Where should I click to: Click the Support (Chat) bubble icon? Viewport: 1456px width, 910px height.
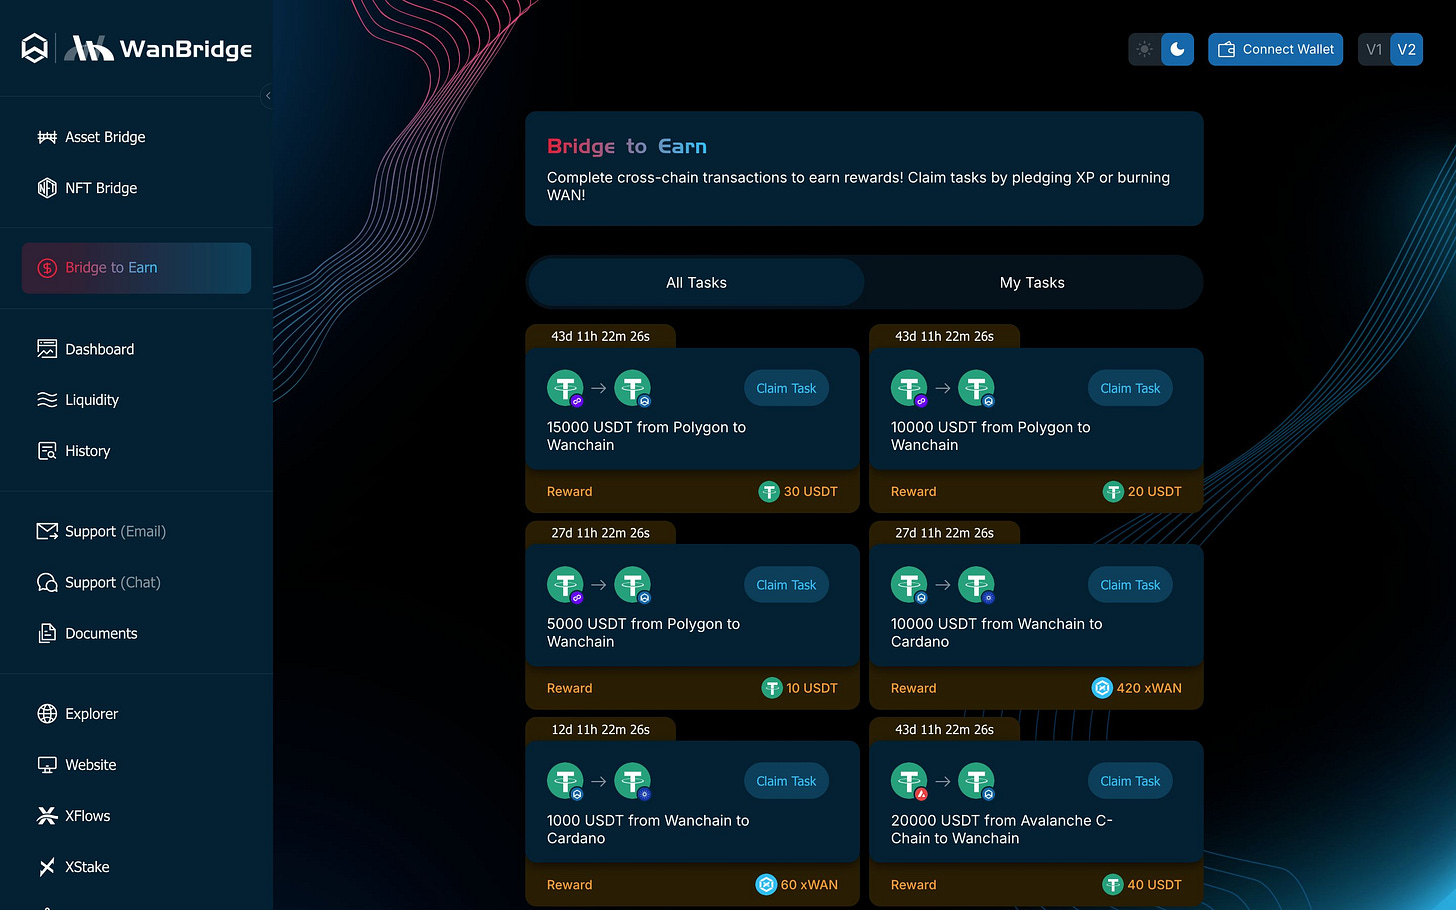tap(47, 582)
